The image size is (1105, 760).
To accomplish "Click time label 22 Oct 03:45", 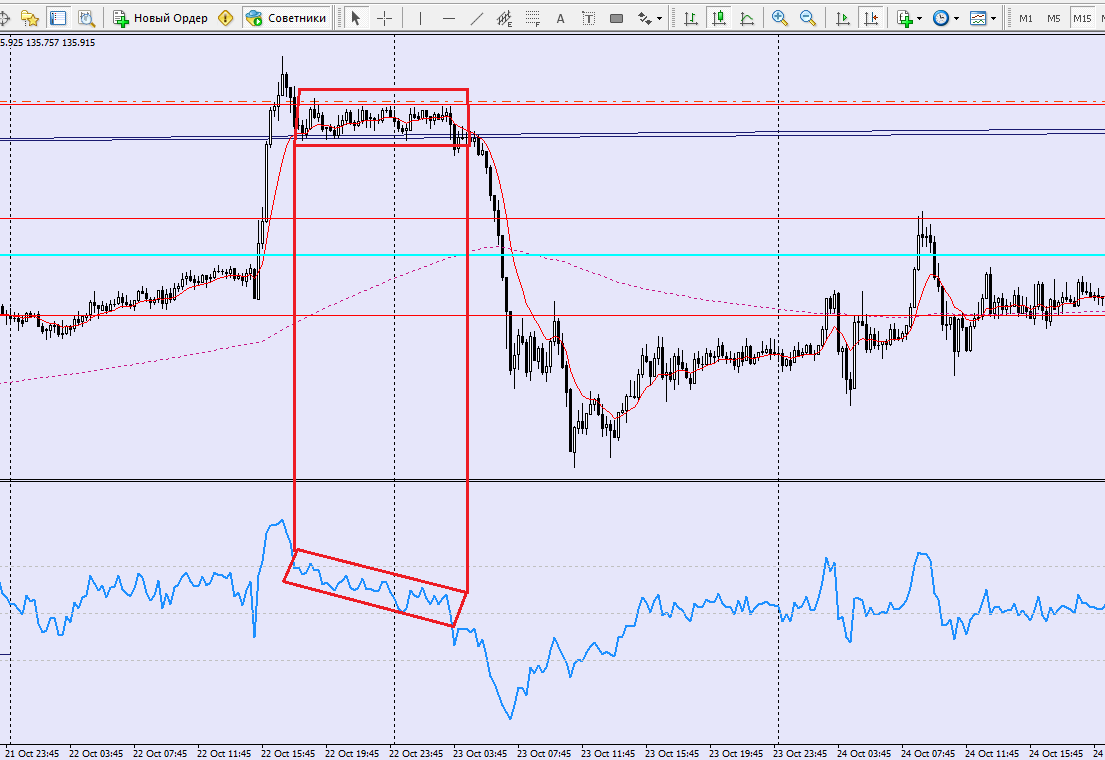I will point(96,753).
